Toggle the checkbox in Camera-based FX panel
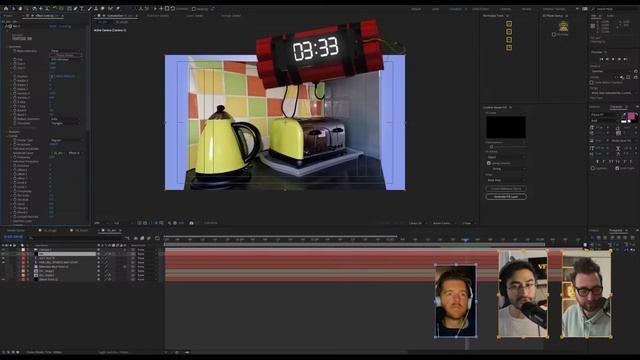This screenshot has width=640, height=360. [x=489, y=163]
